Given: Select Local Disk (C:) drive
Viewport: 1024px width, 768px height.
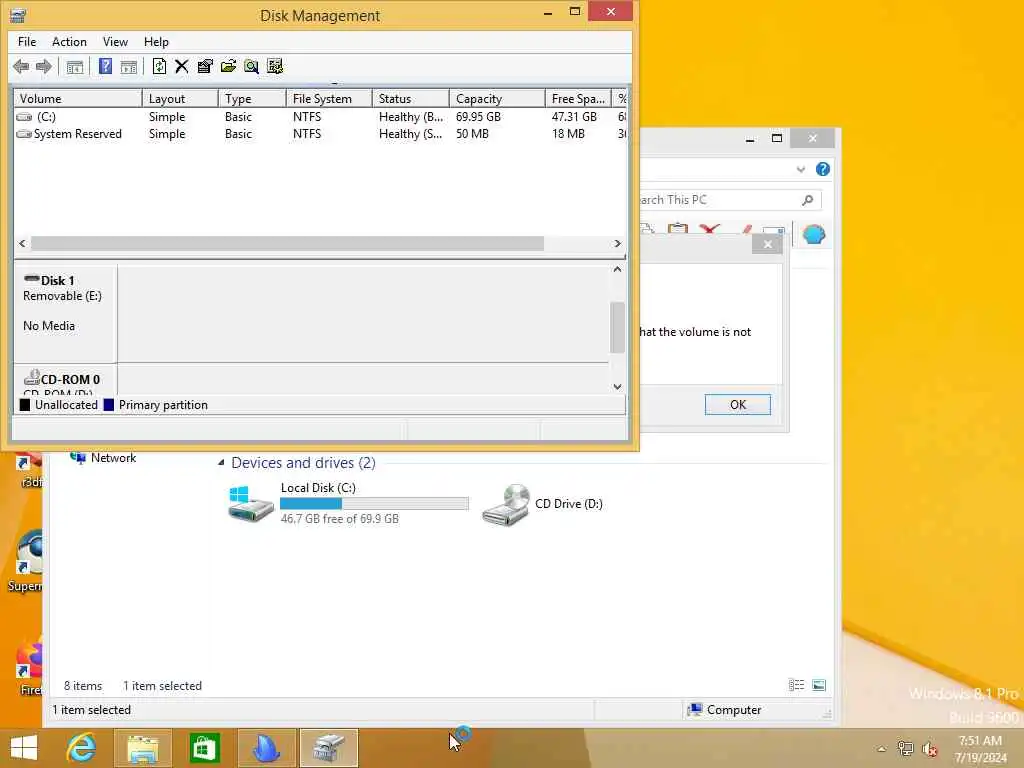Looking at the screenshot, I should coord(347,504).
